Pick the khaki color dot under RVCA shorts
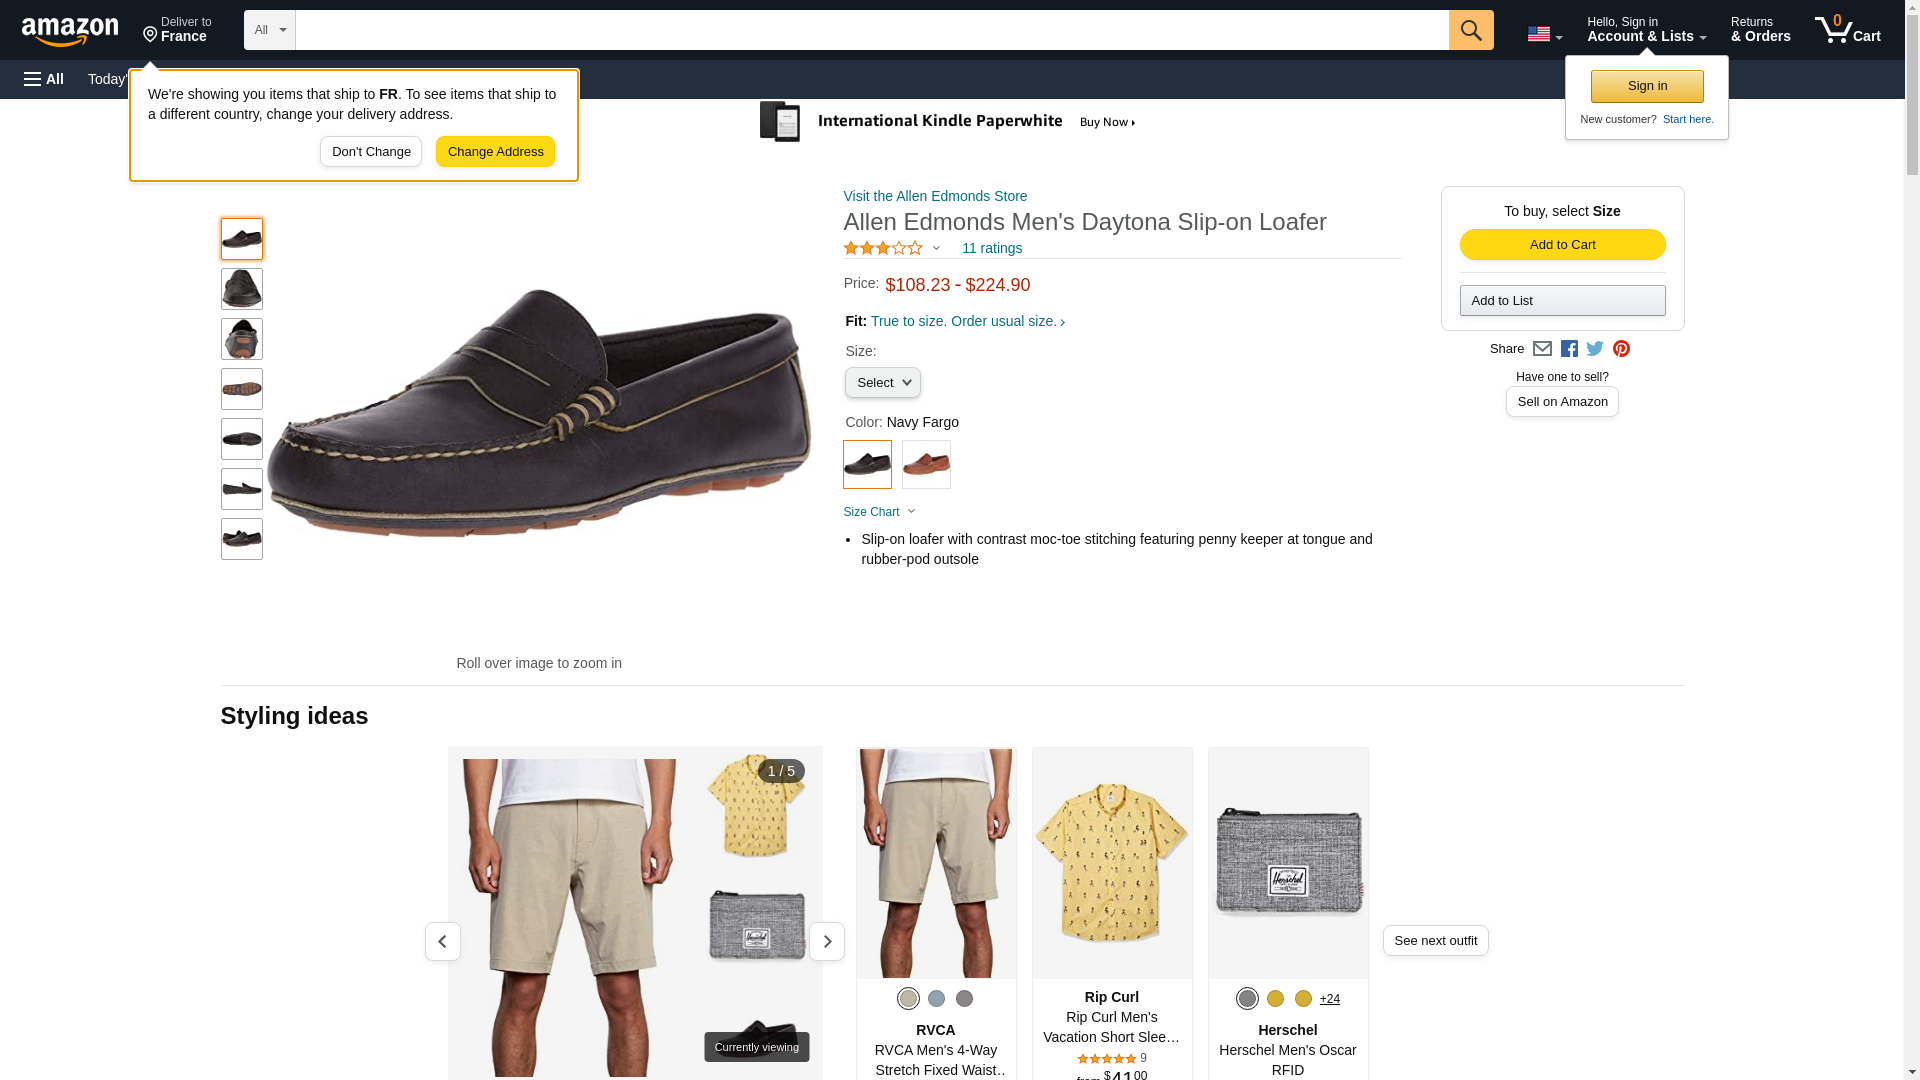Screen dimensions: 1920x1080 click(908, 998)
